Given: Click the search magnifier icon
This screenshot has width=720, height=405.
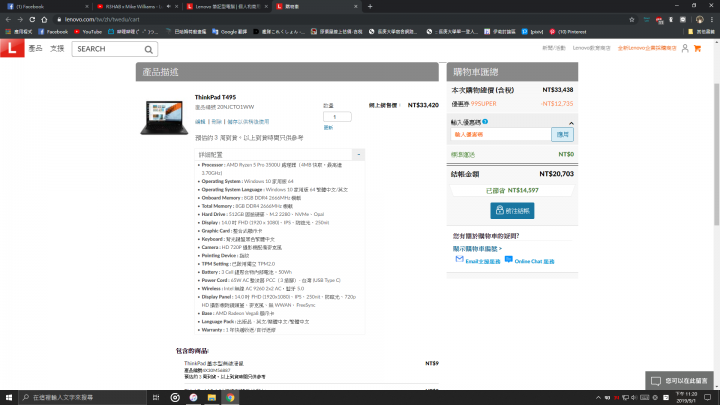Looking at the screenshot, I should coord(149,49).
